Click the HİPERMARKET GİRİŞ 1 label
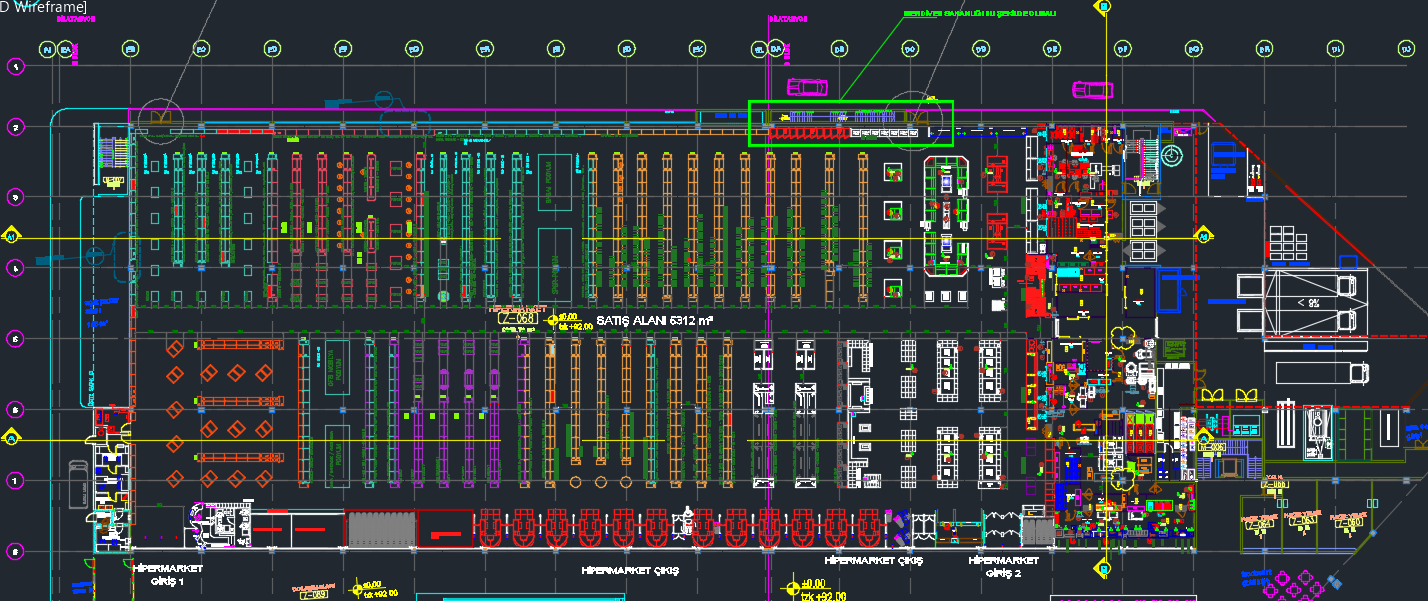The image size is (1428, 601). point(167,573)
